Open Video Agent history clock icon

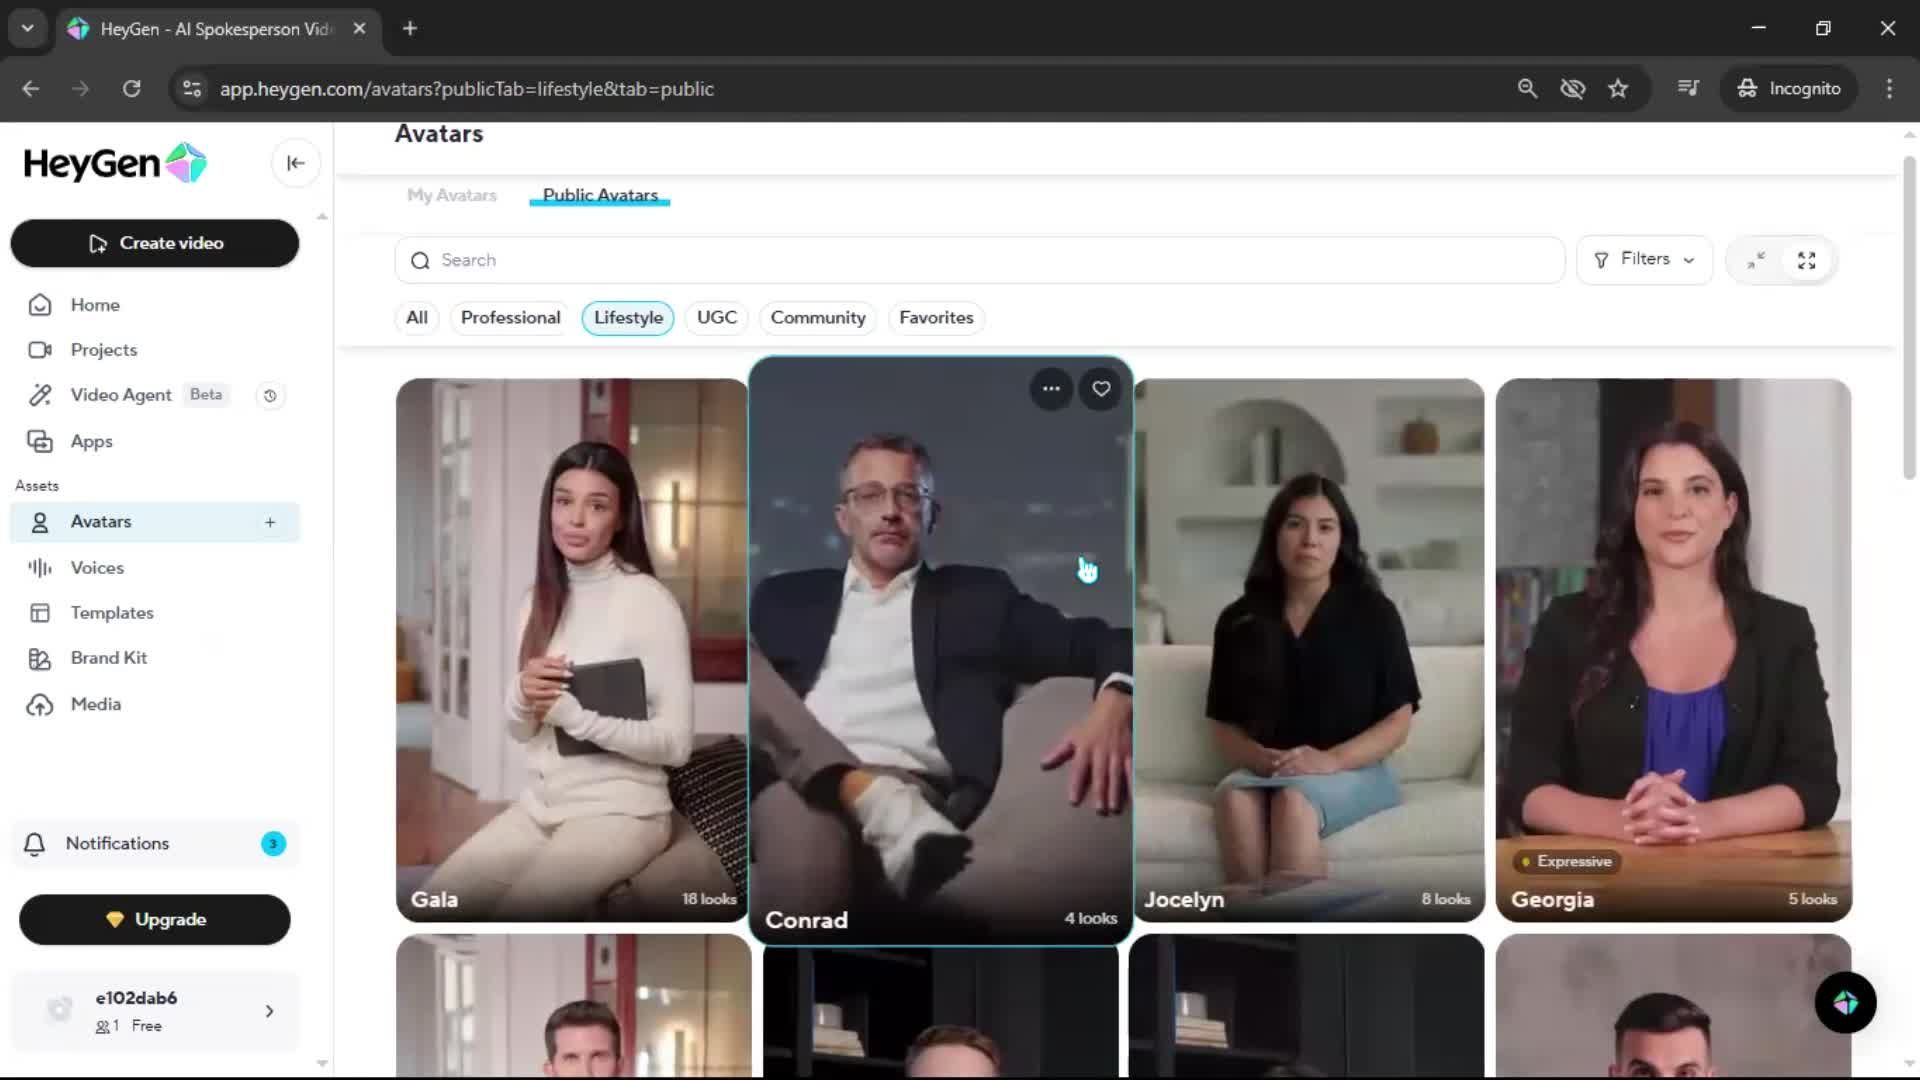[x=270, y=396]
